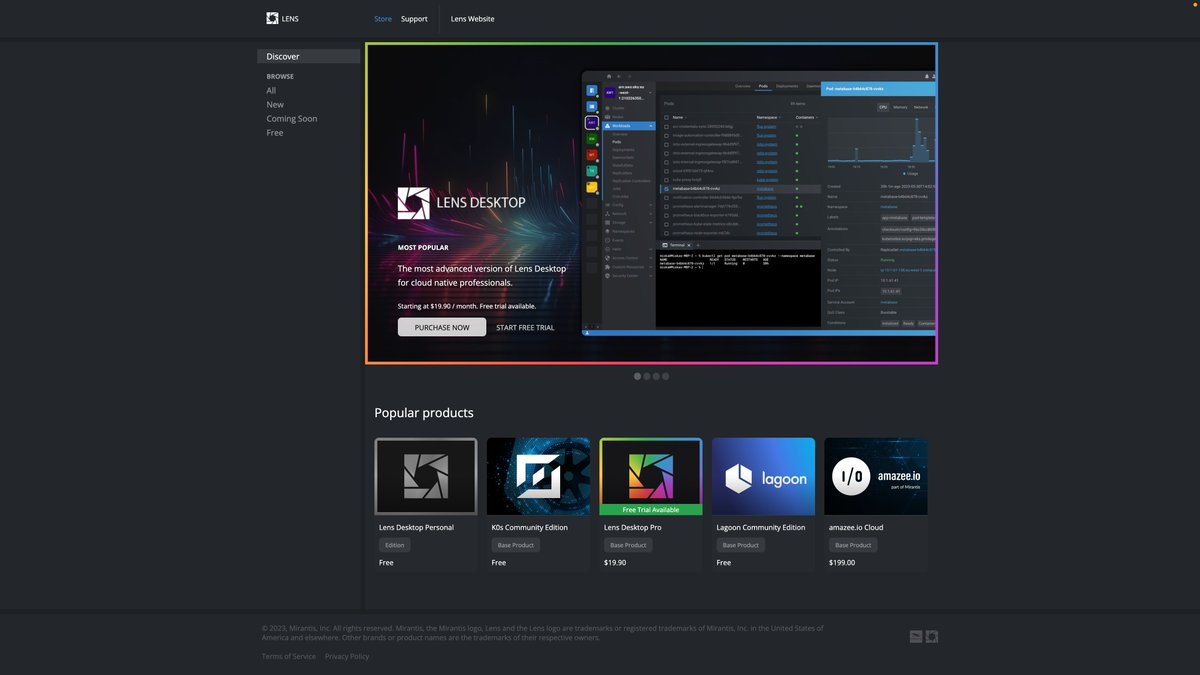Click the Popular products heading
This screenshot has height=675, width=1200.
click(x=424, y=413)
